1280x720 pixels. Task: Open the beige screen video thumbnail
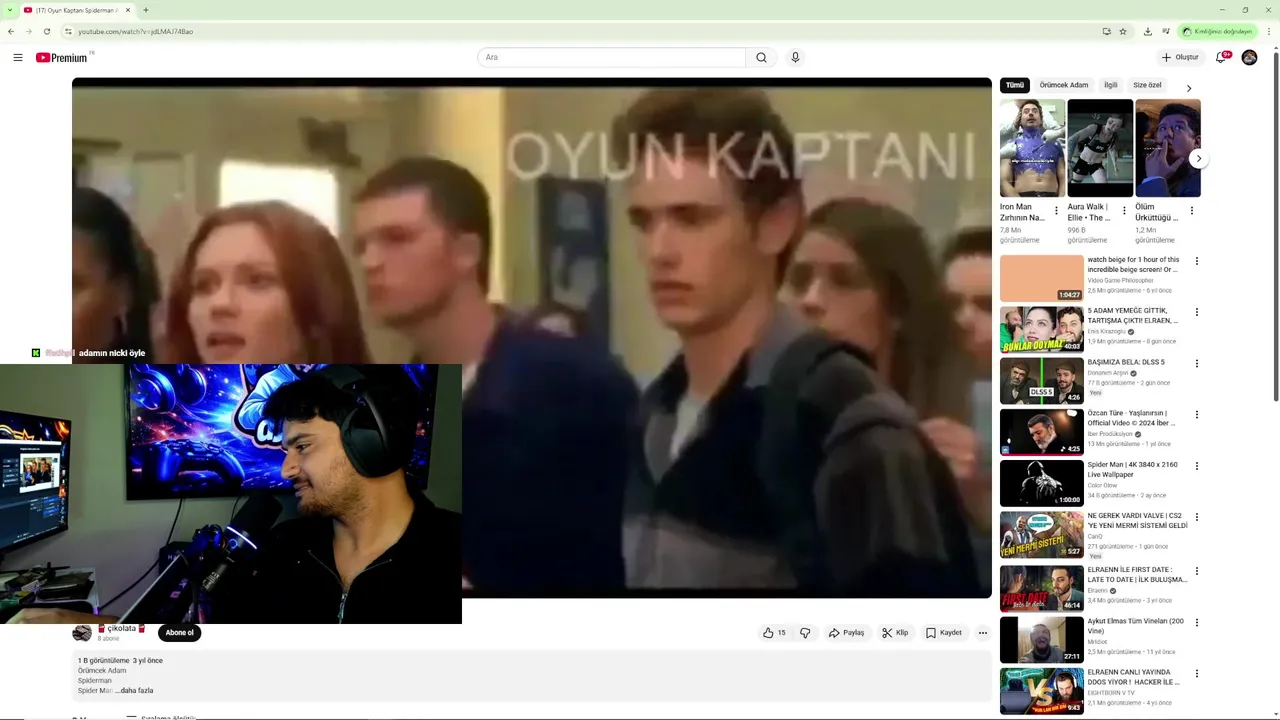pos(1042,278)
